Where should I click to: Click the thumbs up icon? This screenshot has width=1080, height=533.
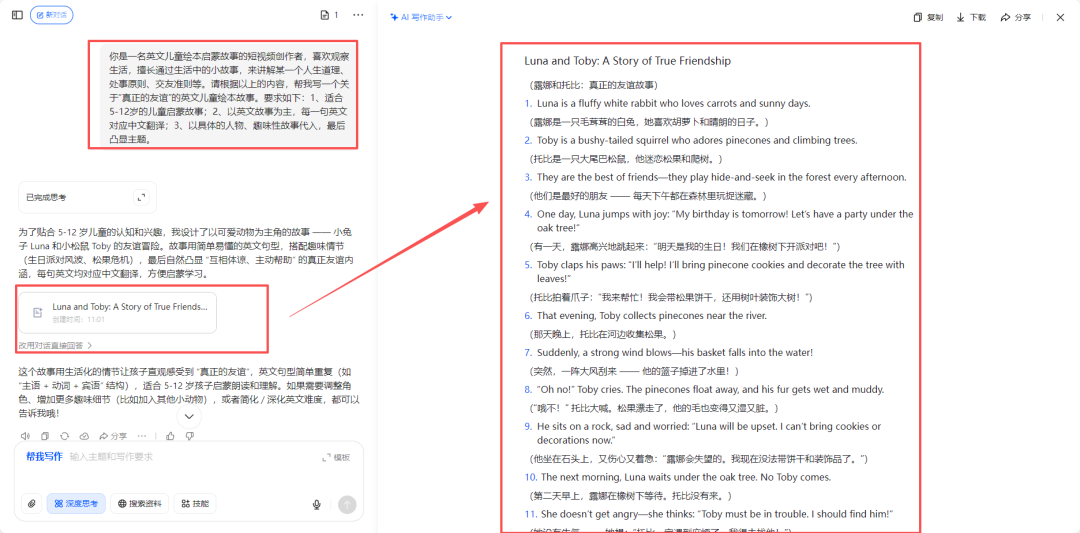(171, 436)
